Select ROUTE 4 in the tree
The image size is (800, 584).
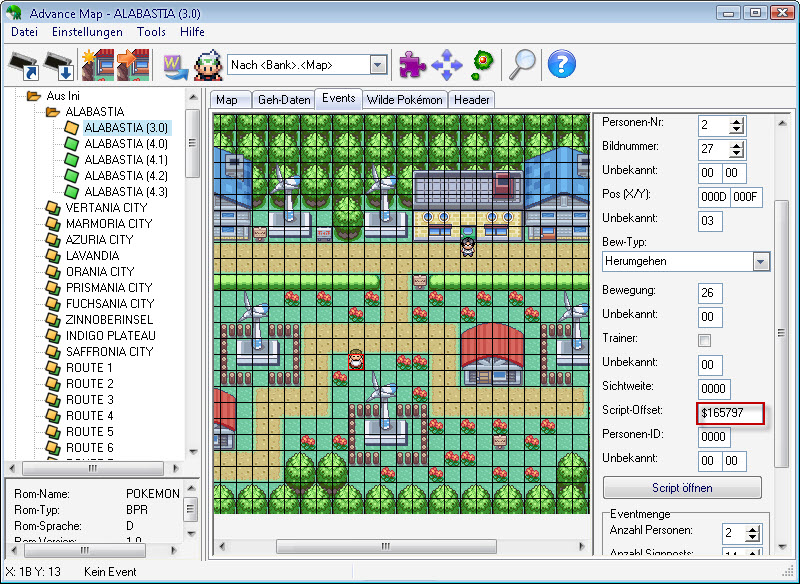pos(90,416)
